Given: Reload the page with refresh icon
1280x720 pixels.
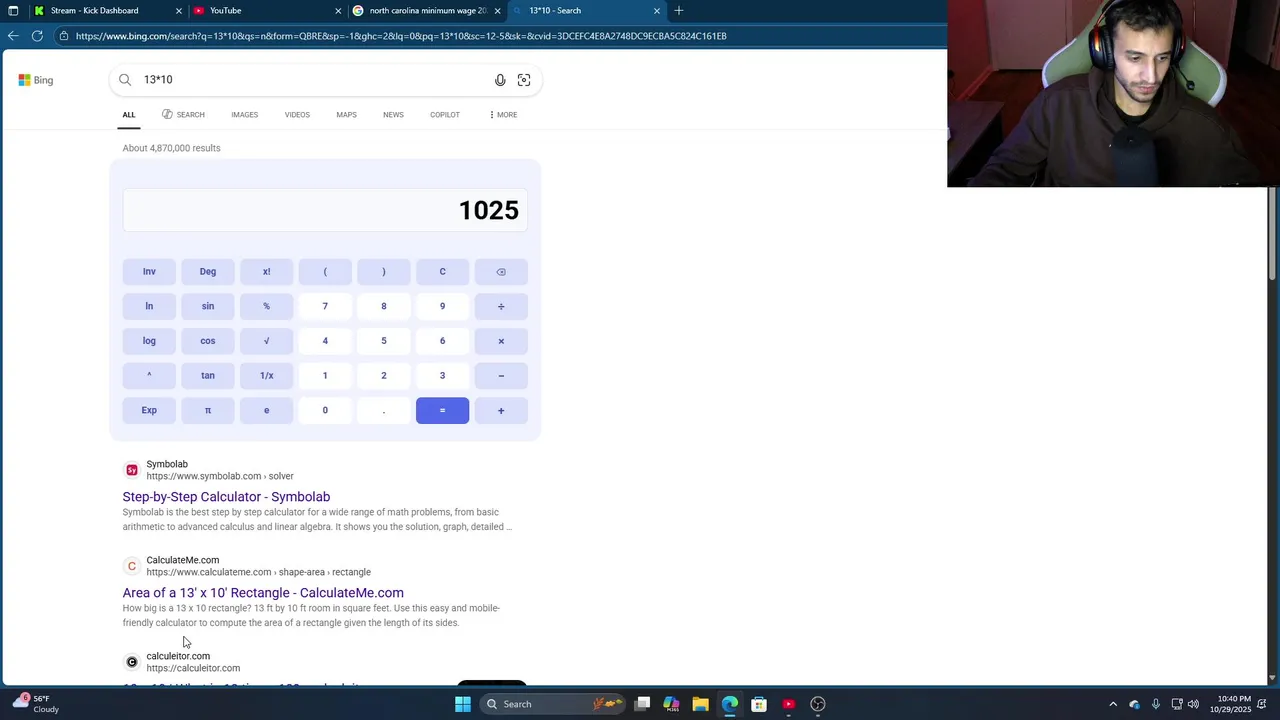Looking at the screenshot, I should 37,36.
